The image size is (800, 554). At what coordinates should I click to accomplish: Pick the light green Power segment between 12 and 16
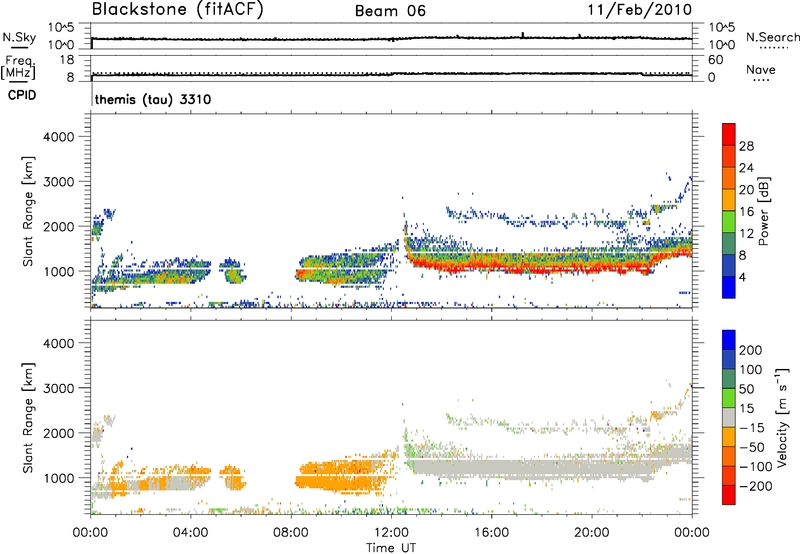(729, 222)
